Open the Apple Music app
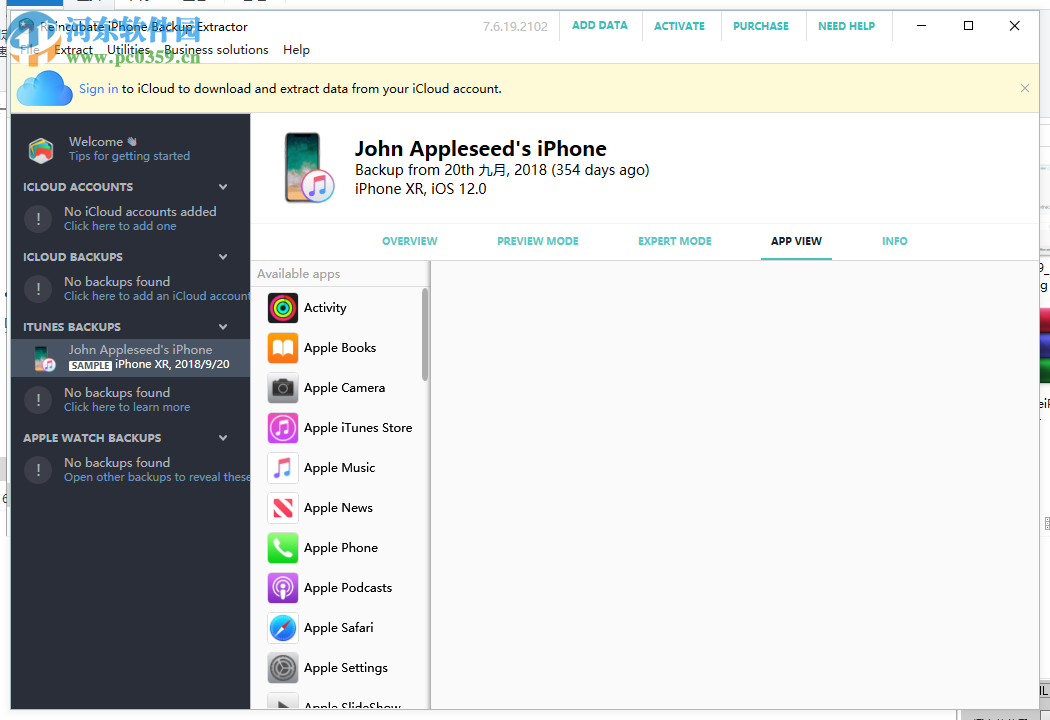The height and width of the screenshot is (720, 1050). pos(282,467)
